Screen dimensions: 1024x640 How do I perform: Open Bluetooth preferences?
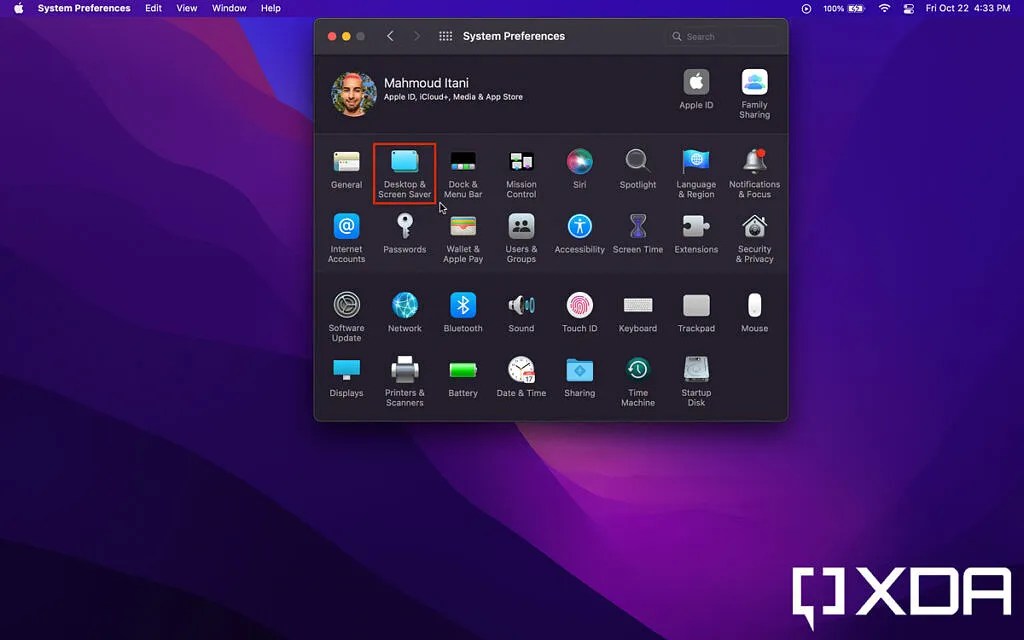pyautogui.click(x=463, y=311)
